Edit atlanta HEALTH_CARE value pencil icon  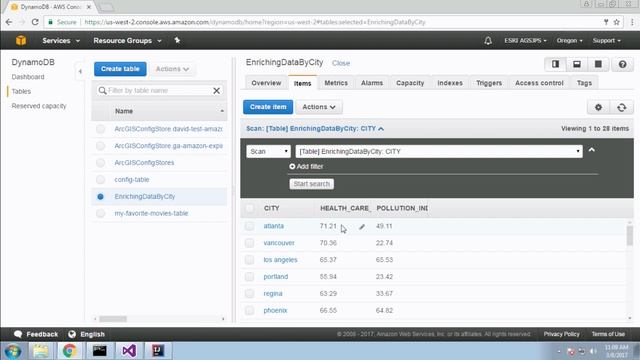click(362, 227)
